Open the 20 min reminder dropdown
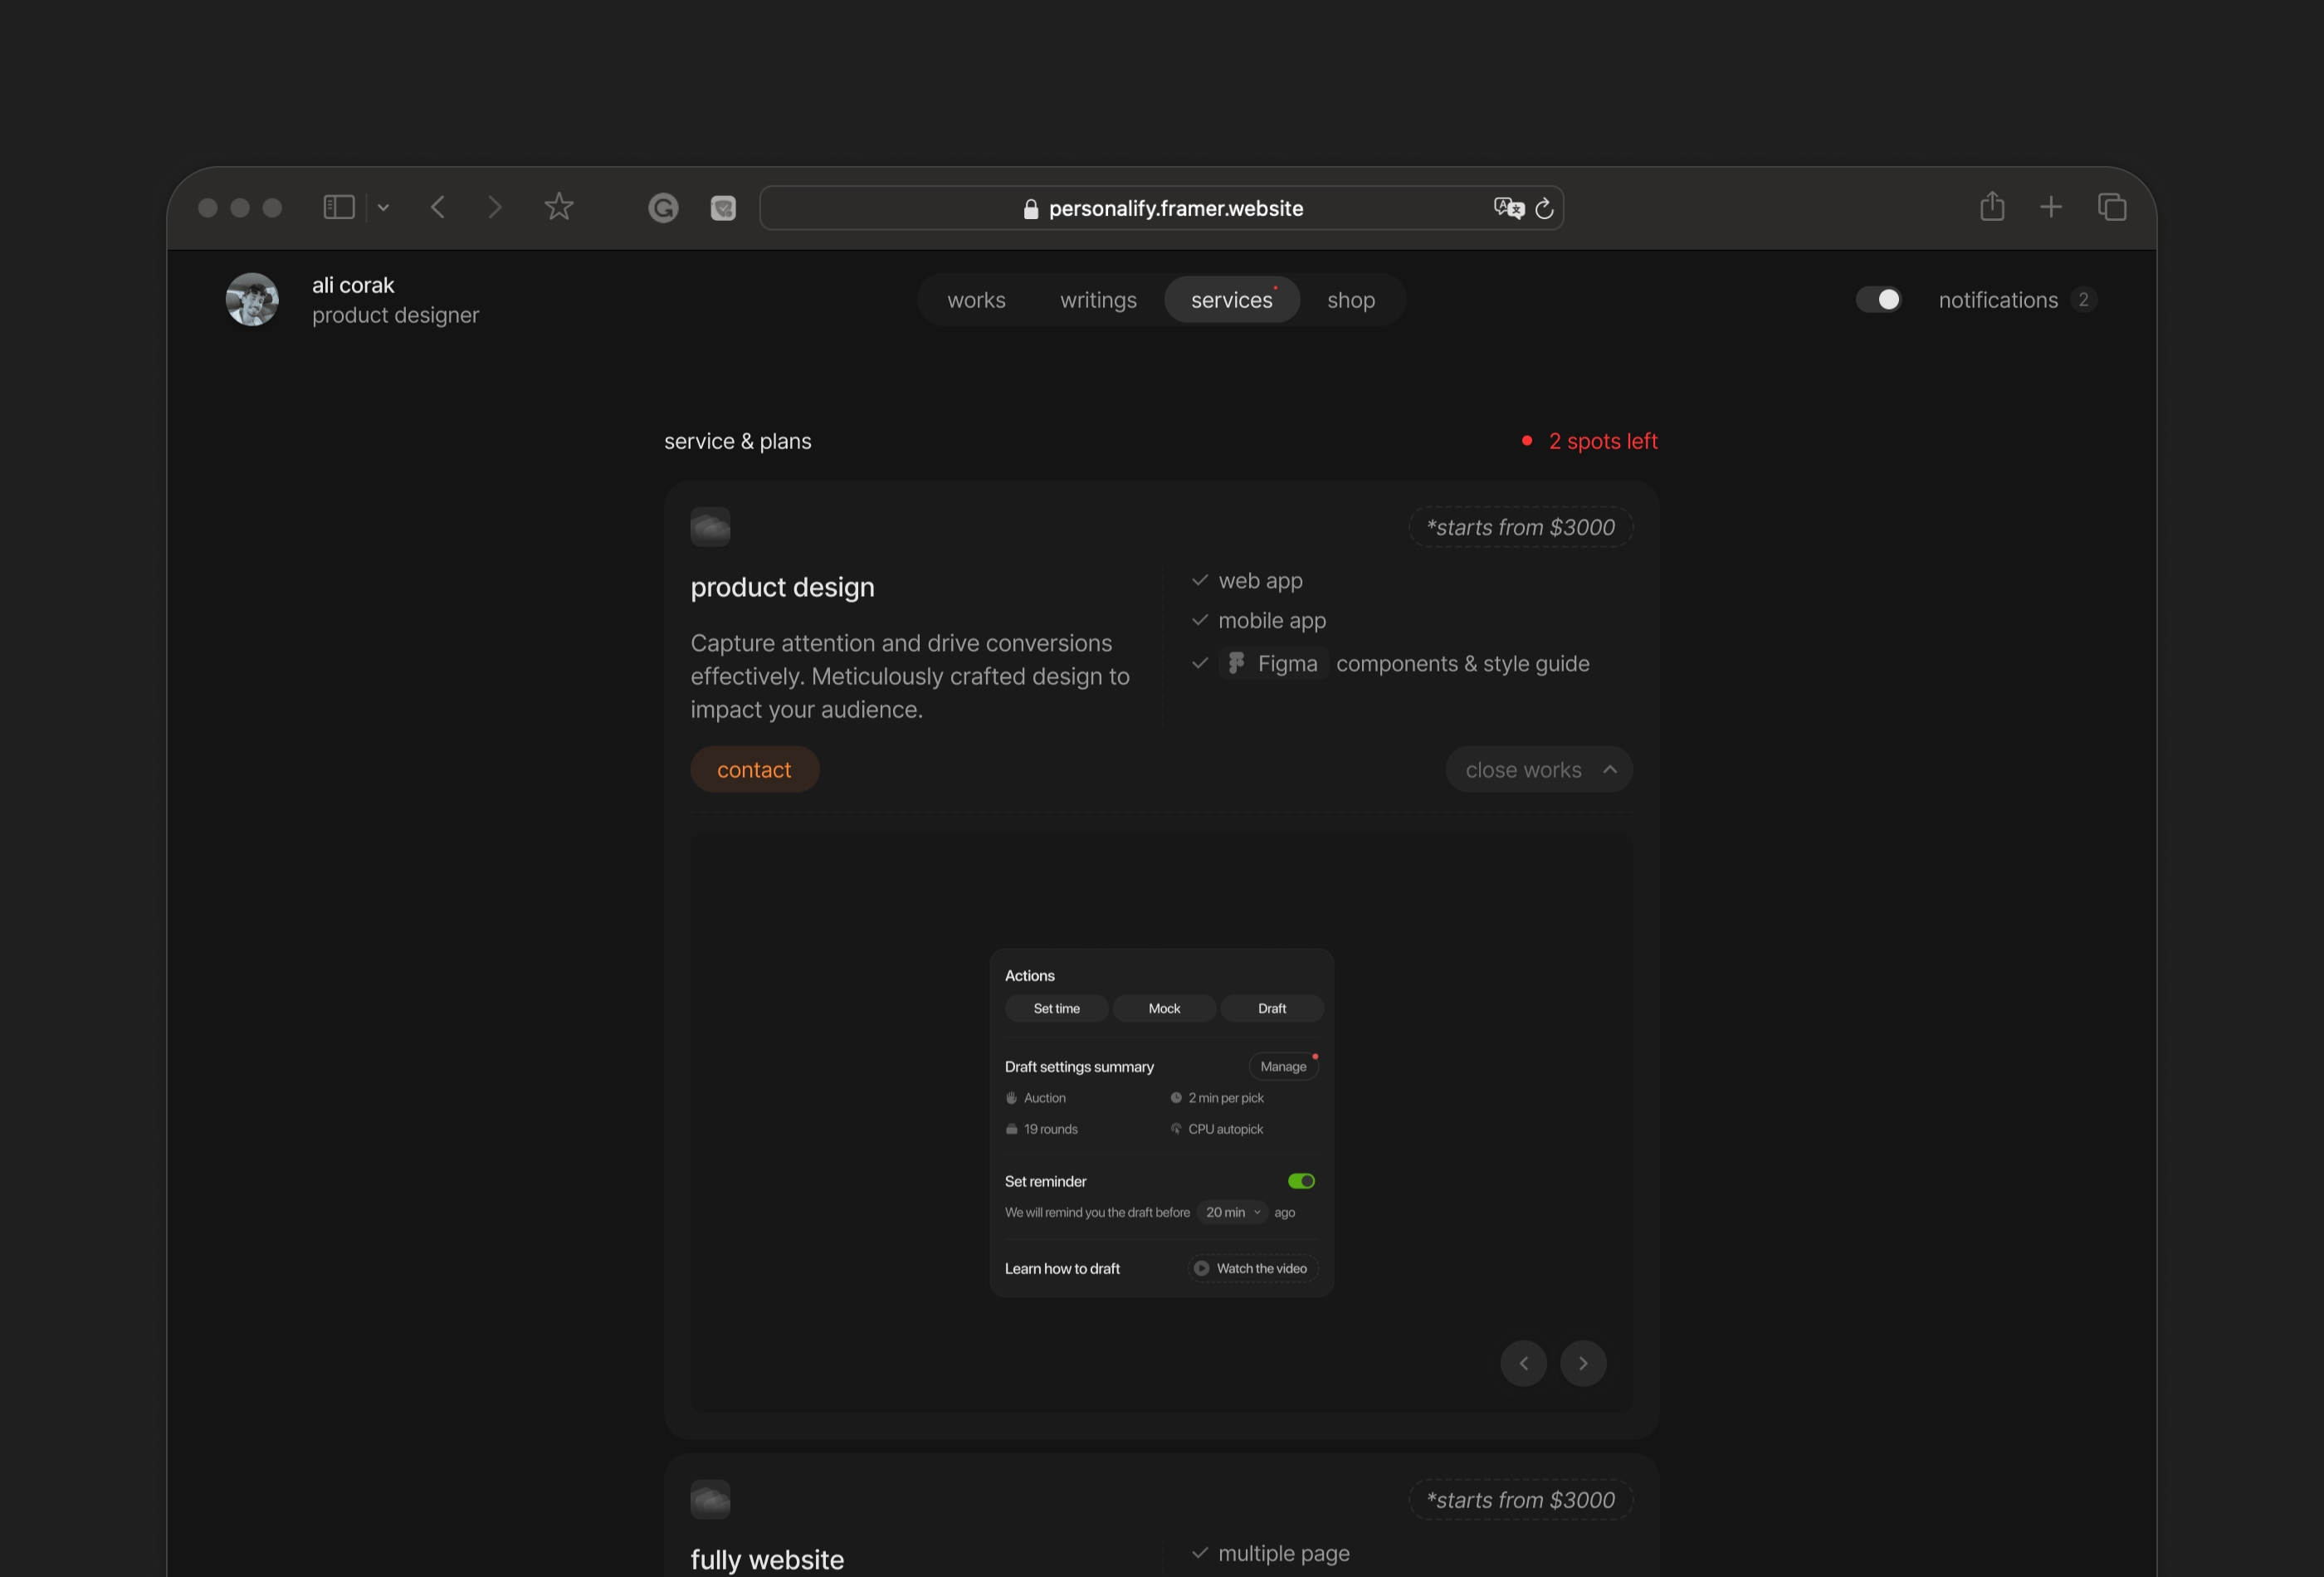 point(1231,1212)
